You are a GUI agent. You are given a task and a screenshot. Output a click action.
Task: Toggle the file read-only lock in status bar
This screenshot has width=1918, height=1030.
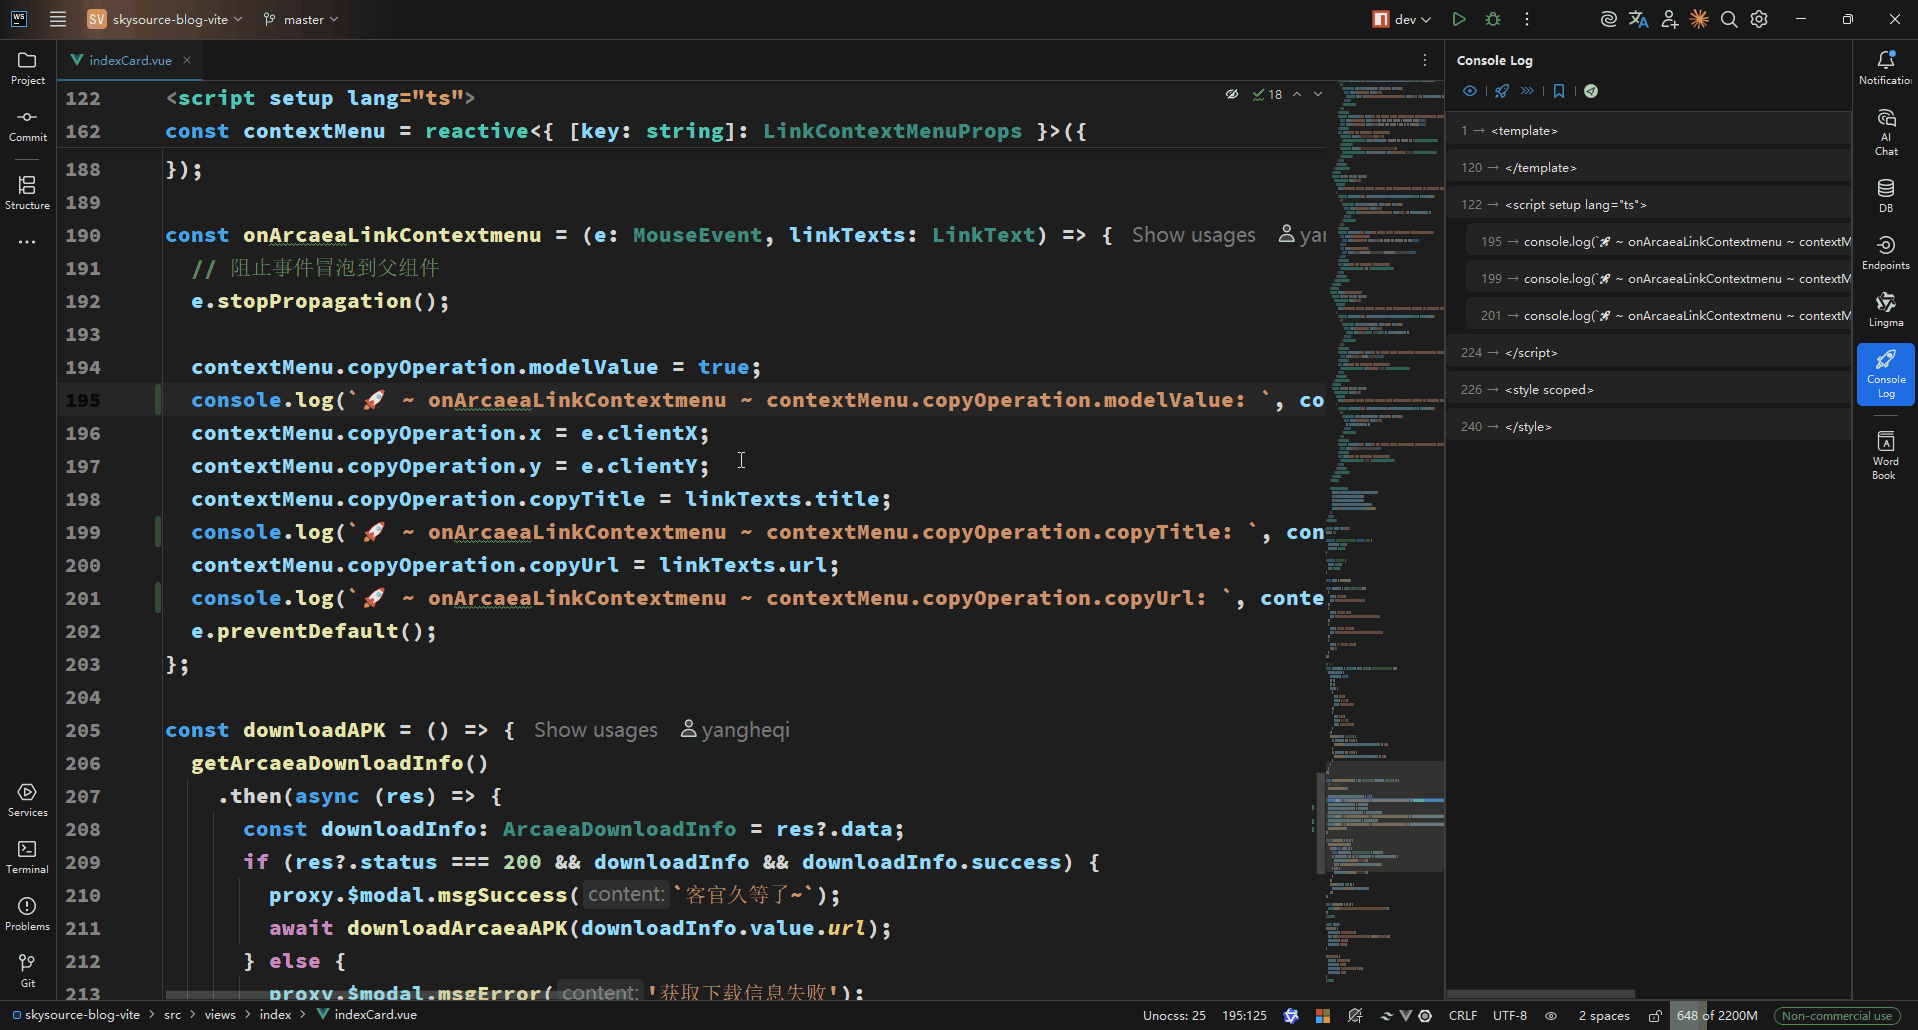click(x=1655, y=1016)
